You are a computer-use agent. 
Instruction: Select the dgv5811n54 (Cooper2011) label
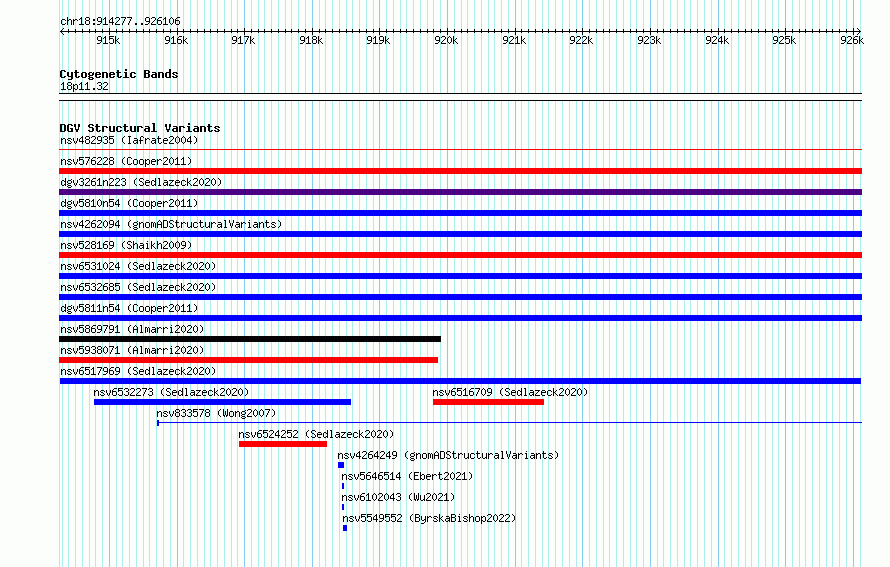129,308
